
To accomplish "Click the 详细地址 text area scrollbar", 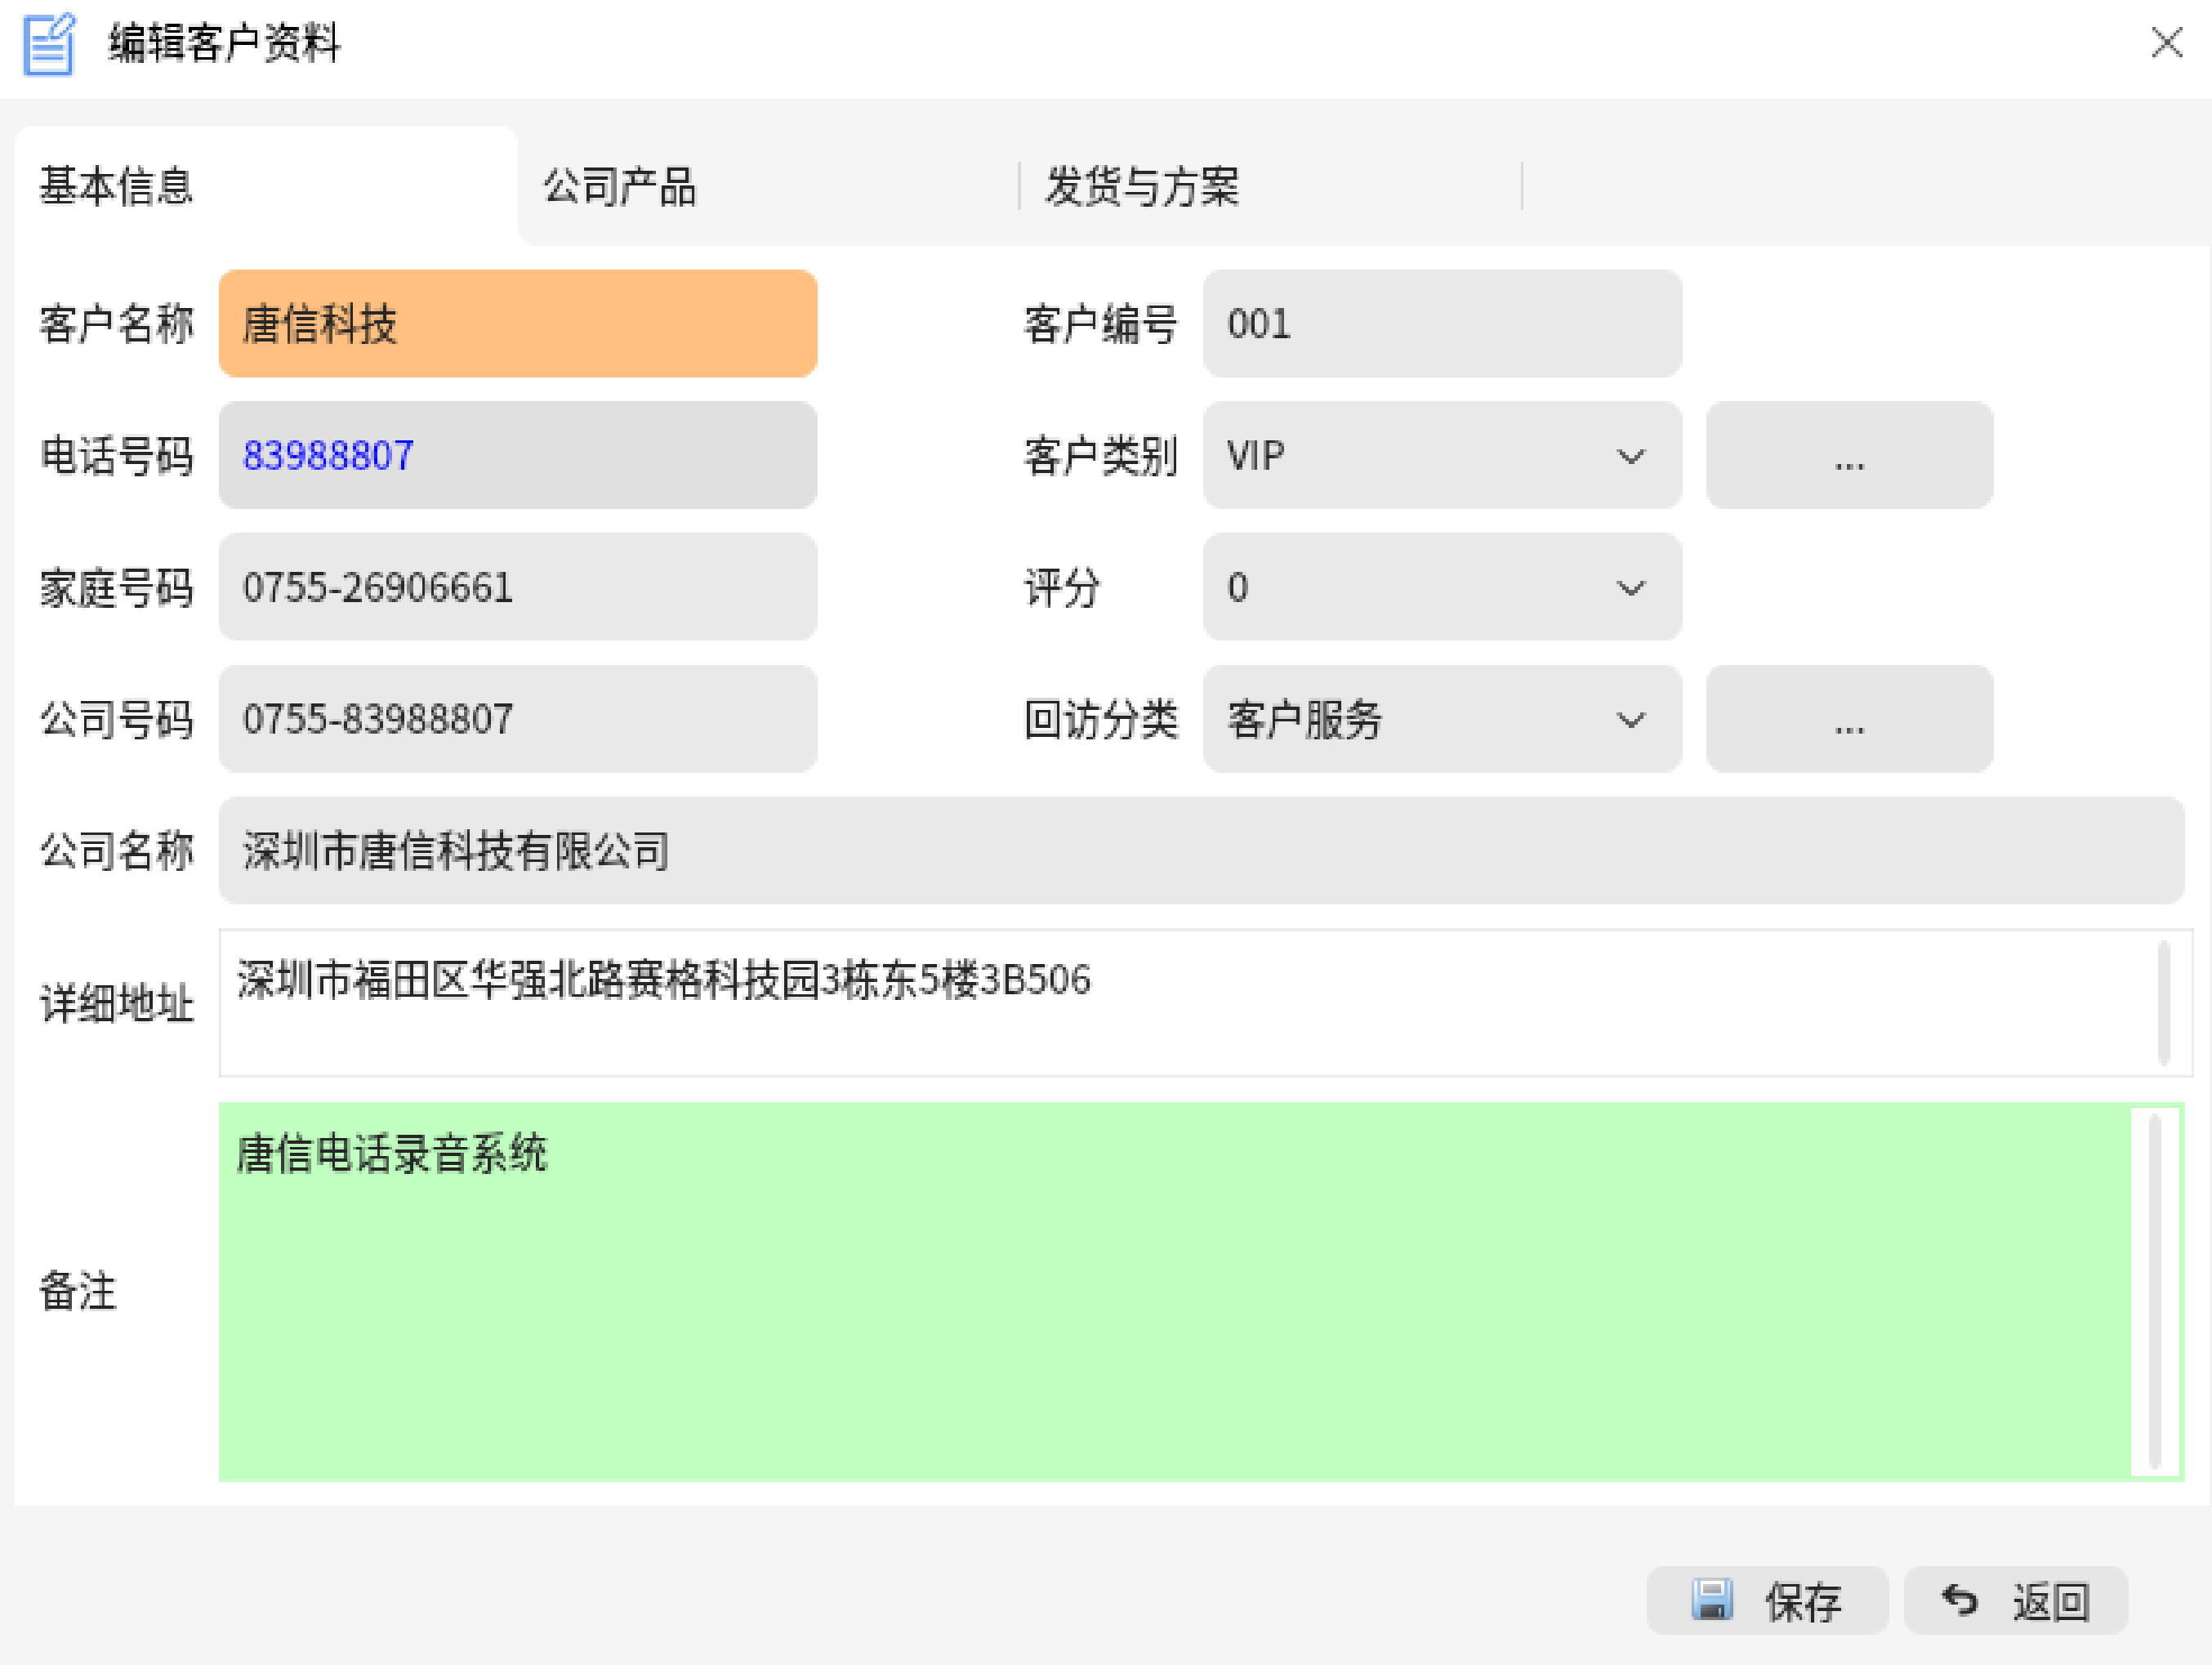I will pyautogui.click(x=2163, y=1003).
